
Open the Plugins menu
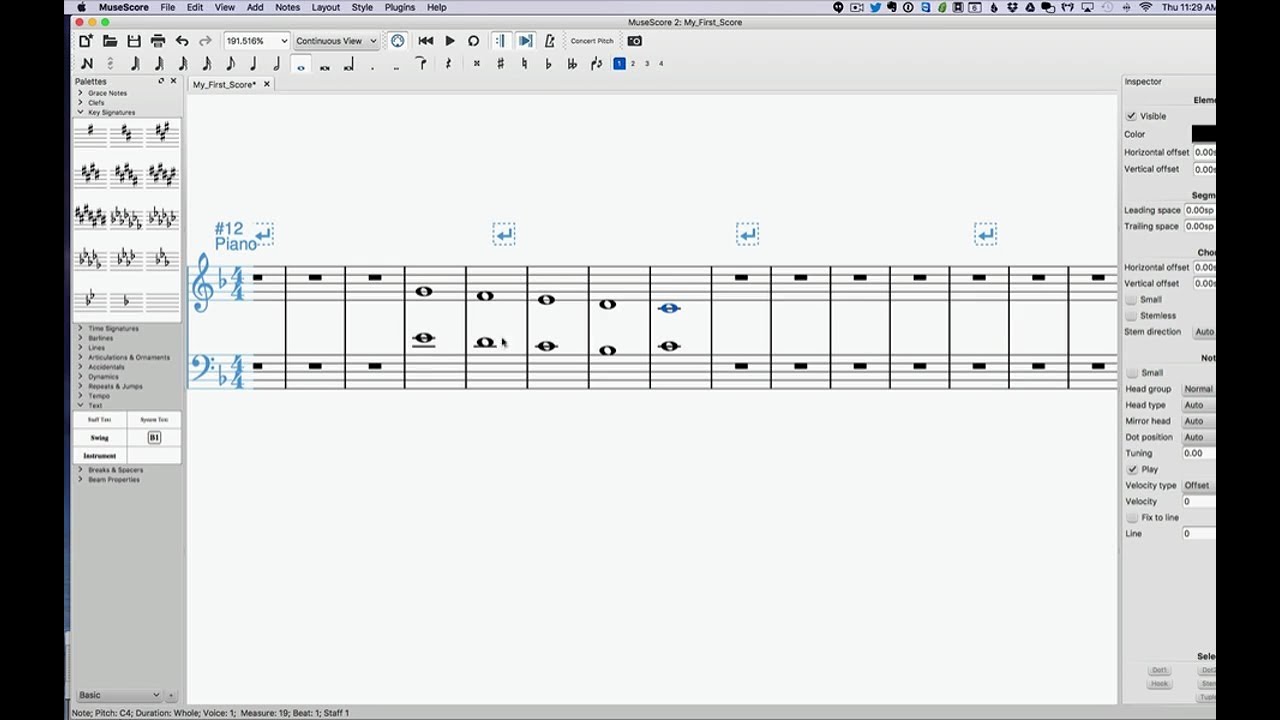coord(399,7)
